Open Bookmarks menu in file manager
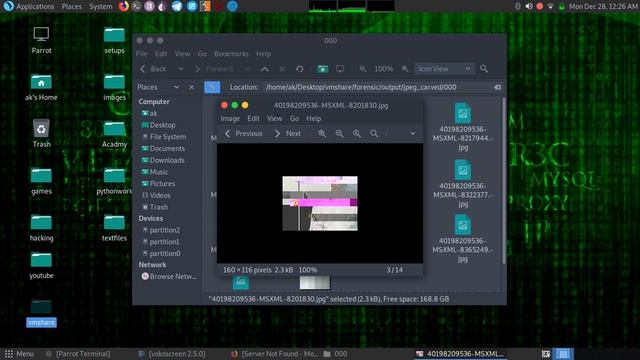The image size is (640, 360). (x=231, y=54)
